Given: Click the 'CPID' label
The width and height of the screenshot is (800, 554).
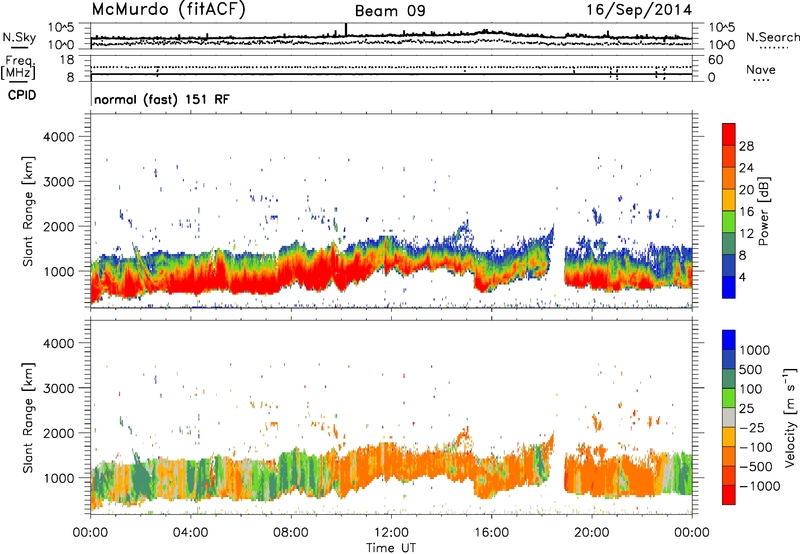Looking at the screenshot, I should tap(22, 95).
